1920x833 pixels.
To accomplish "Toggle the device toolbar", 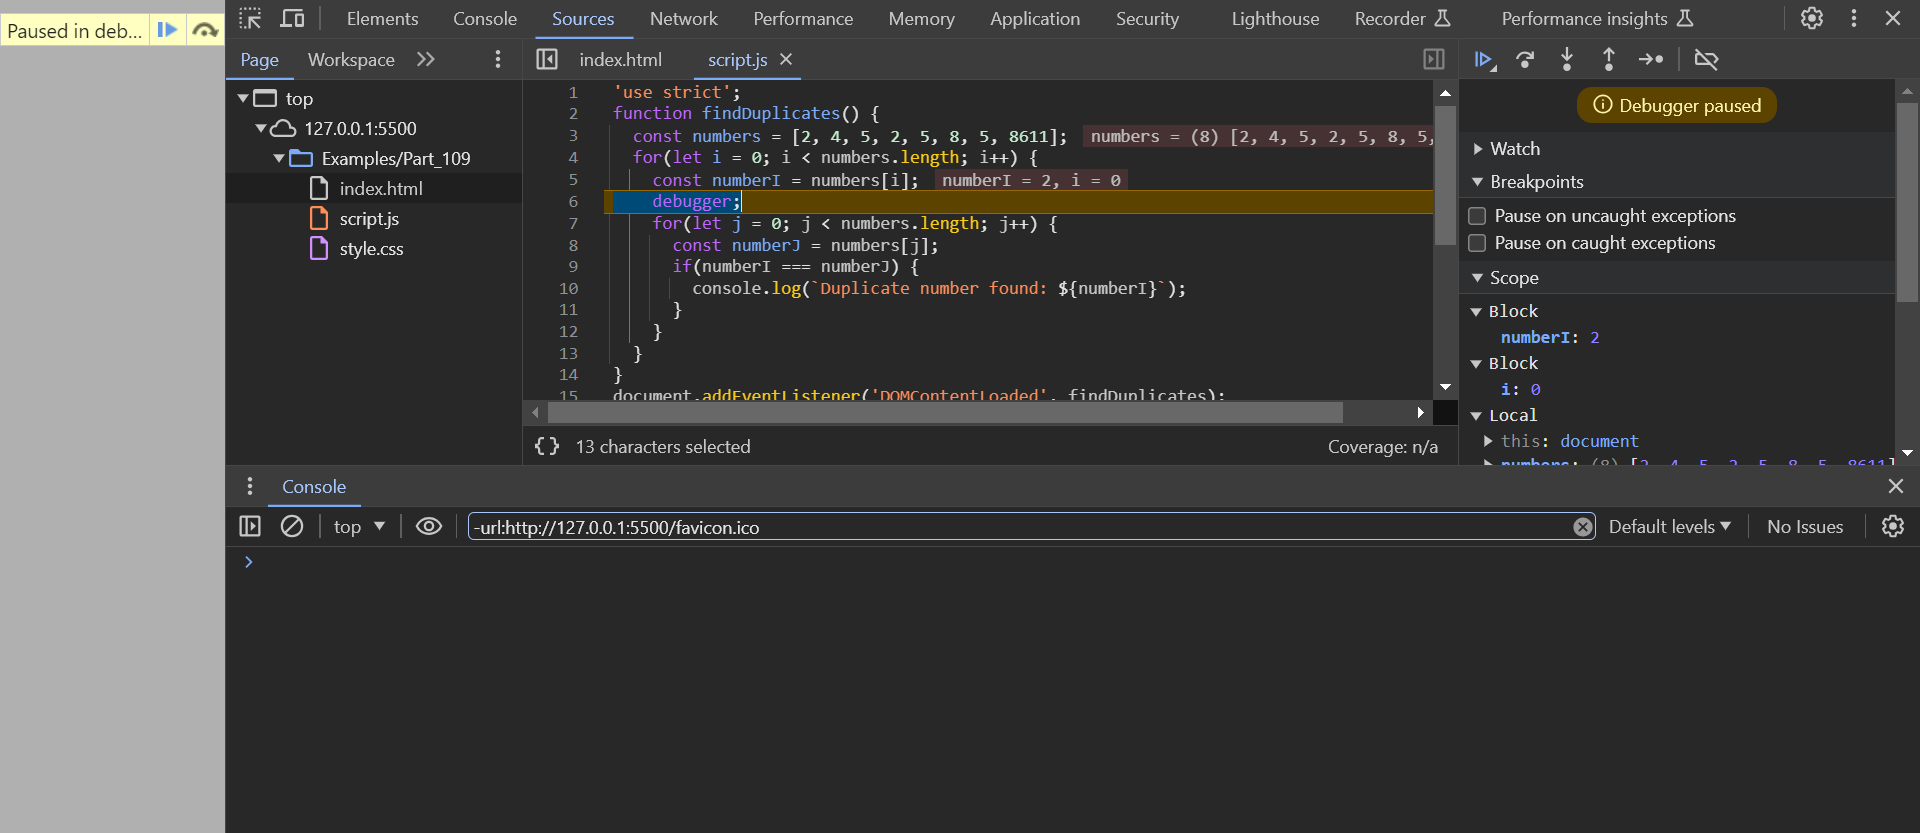I will (x=292, y=19).
